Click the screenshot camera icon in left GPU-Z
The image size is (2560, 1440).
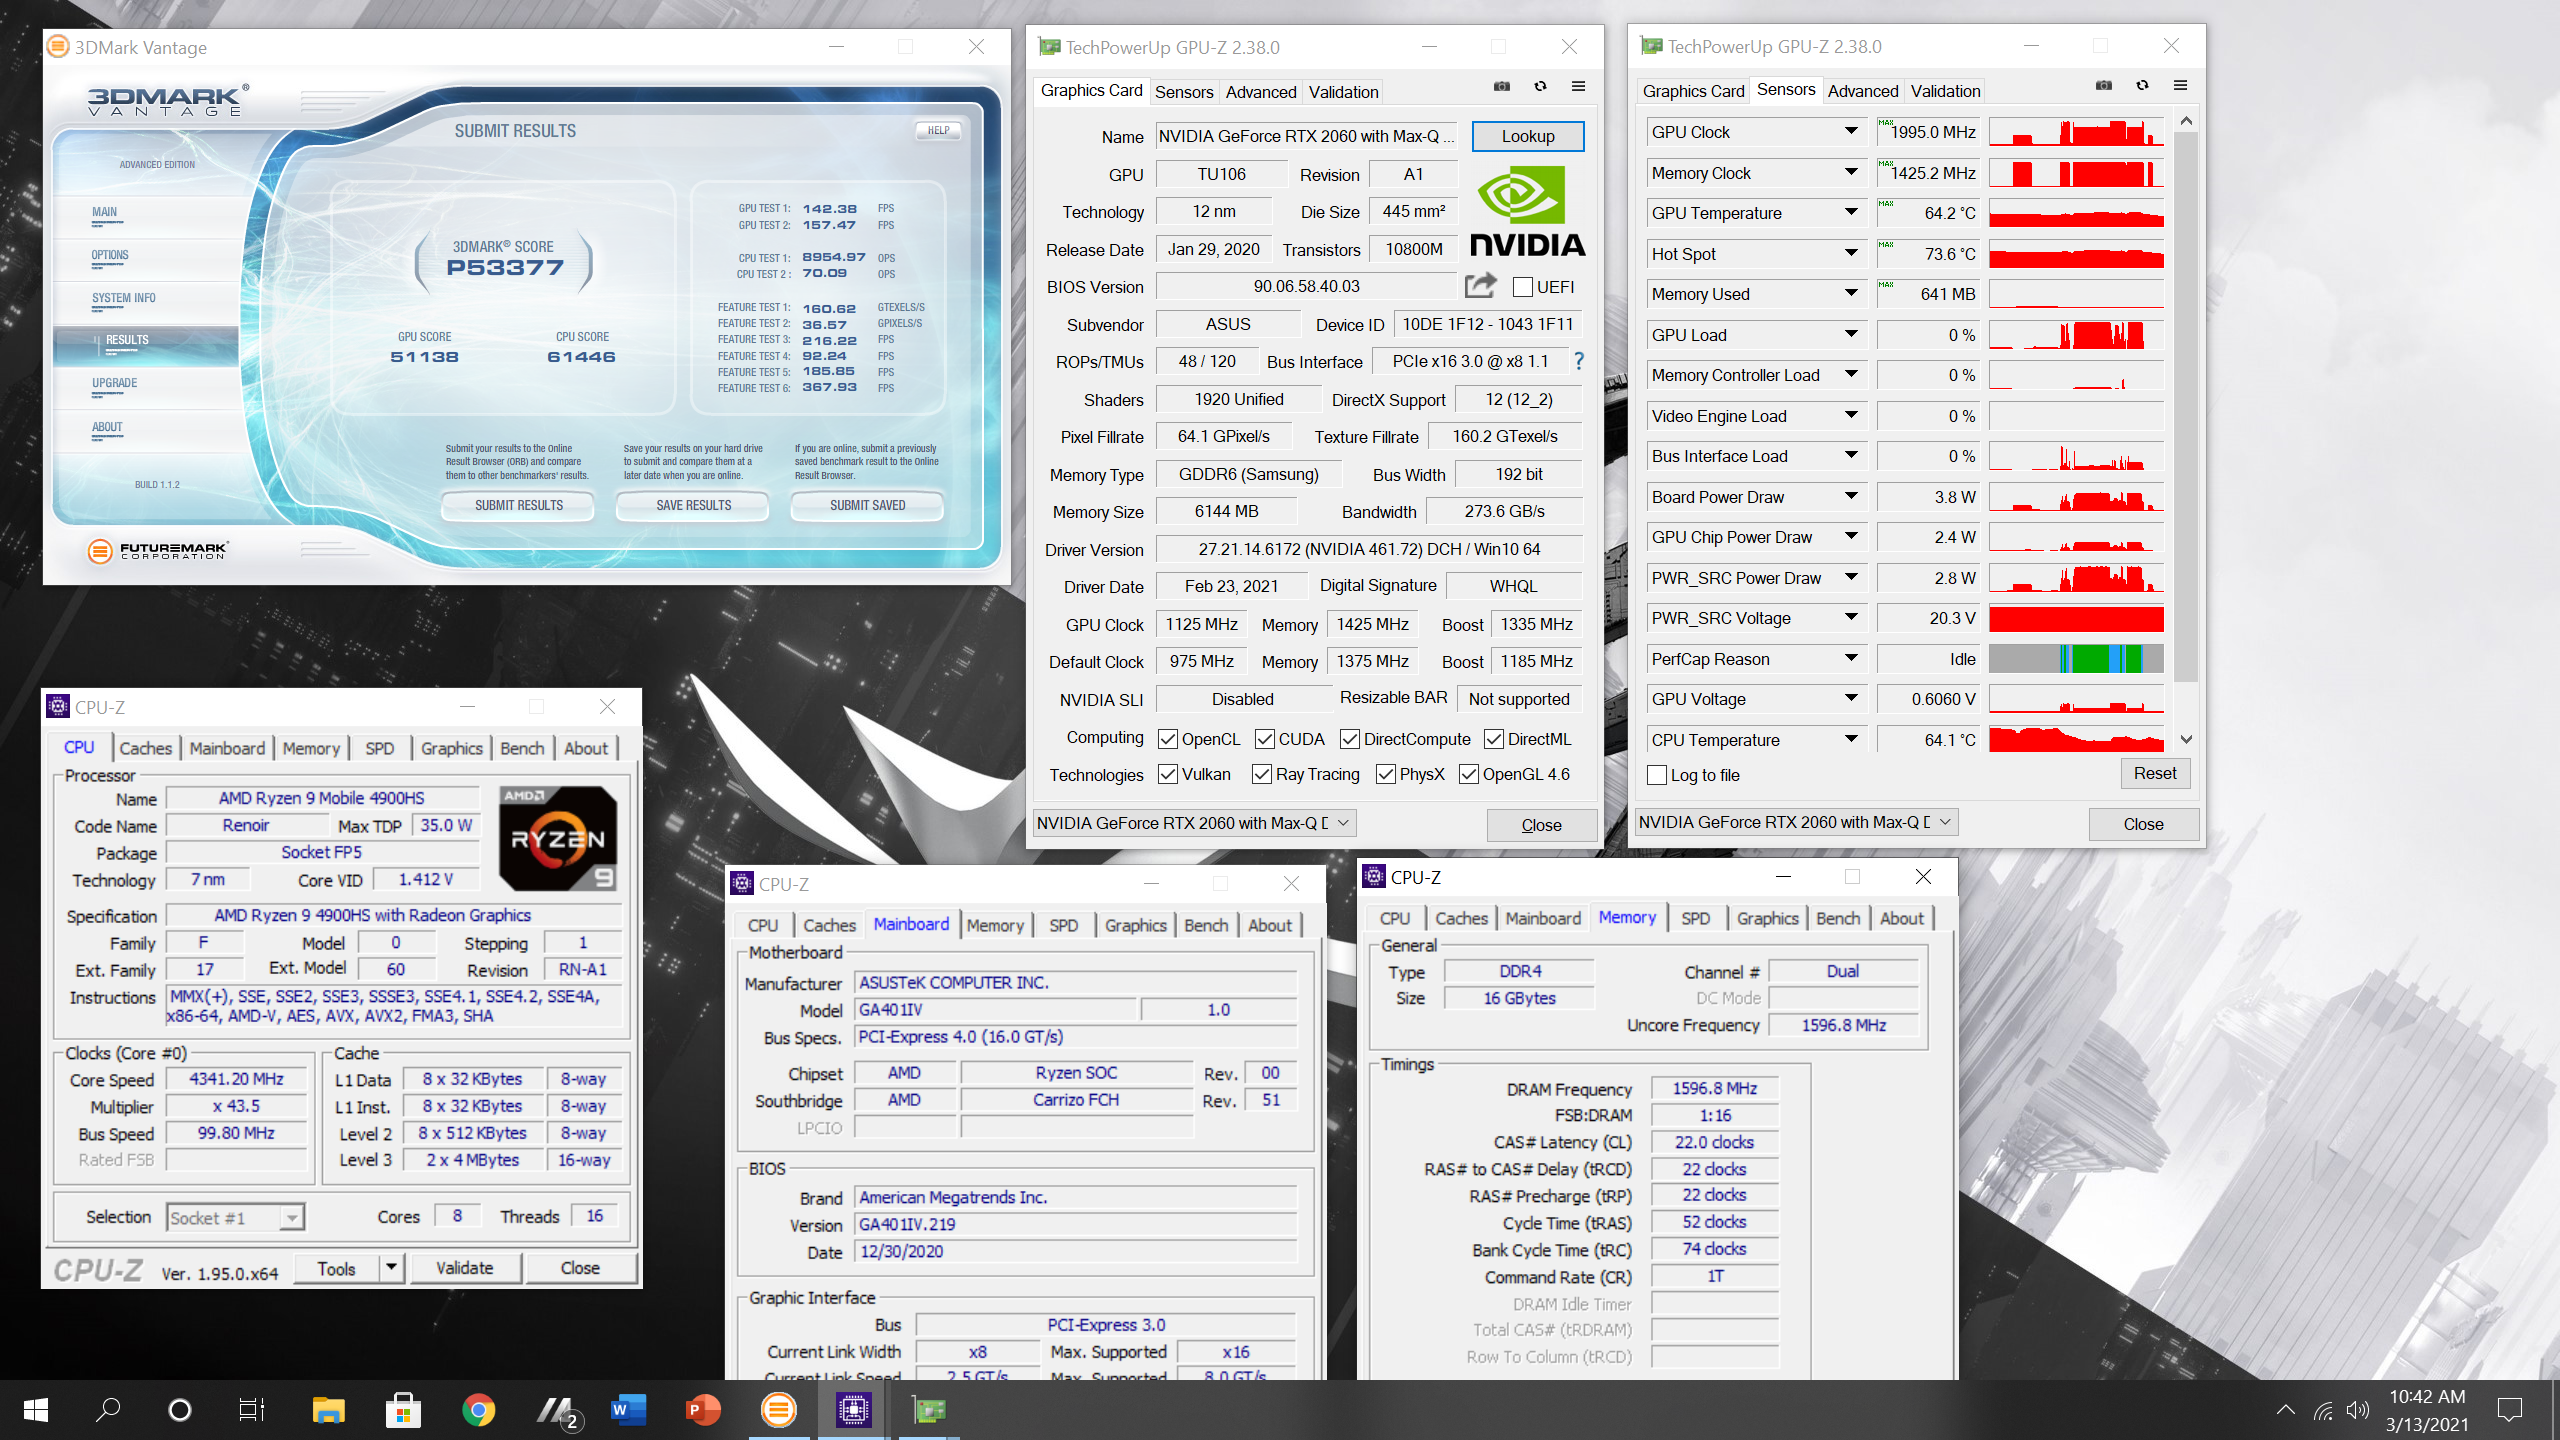[x=1502, y=87]
